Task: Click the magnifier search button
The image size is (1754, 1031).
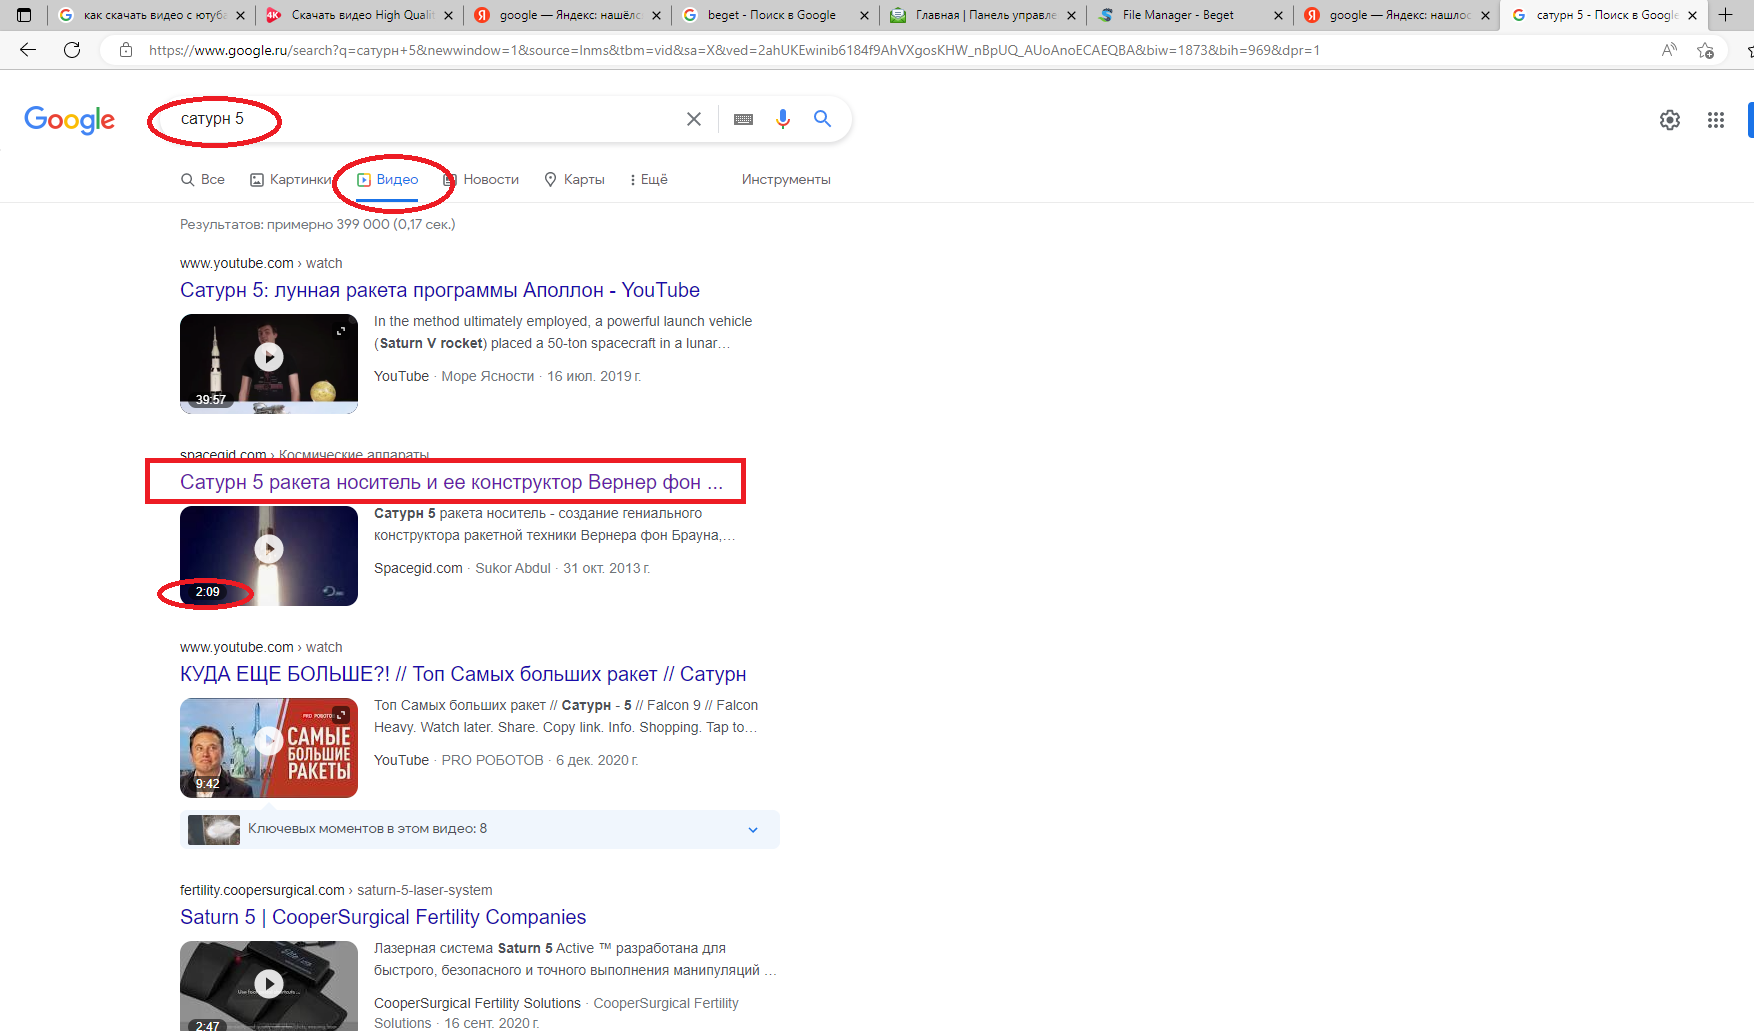Action: 822,119
